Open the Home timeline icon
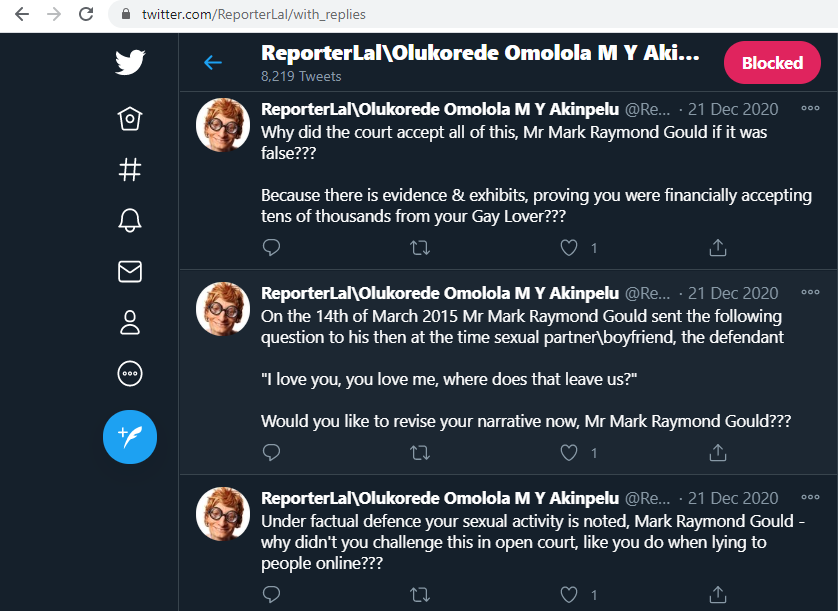The height and width of the screenshot is (611, 838). (x=130, y=119)
